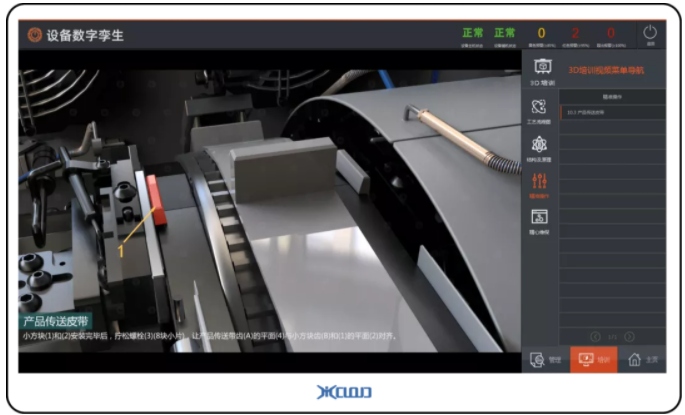Click the first red alarm counter
The height and width of the screenshot is (415, 685).
click(x=575, y=33)
